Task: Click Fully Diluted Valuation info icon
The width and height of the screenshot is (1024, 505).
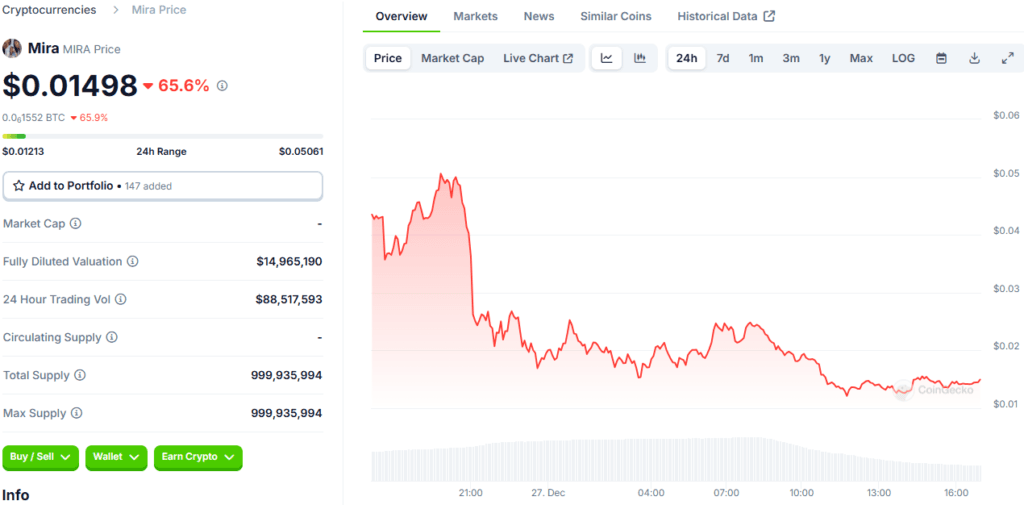Action: (x=133, y=261)
